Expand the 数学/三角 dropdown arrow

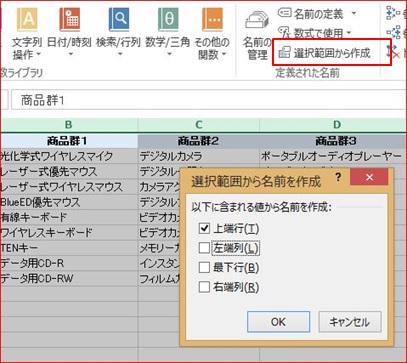pos(168,54)
